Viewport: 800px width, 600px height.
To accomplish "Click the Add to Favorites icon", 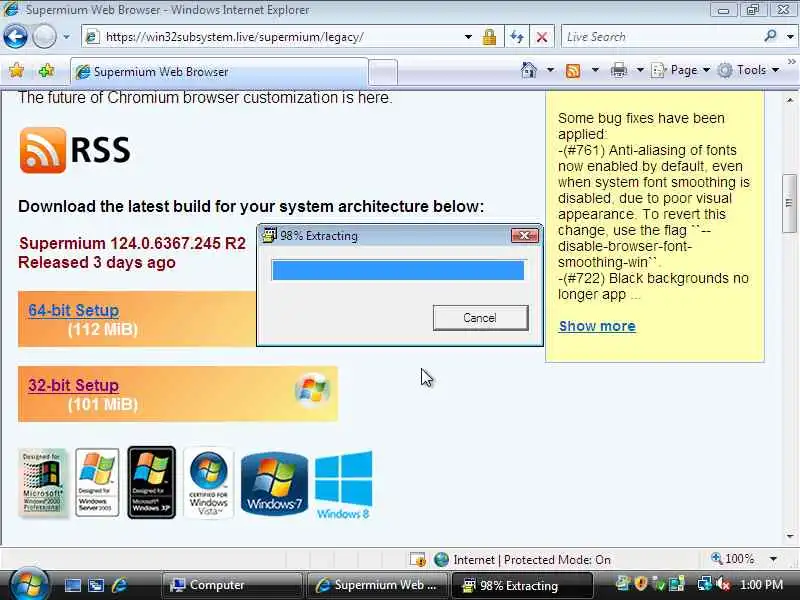I will [46, 70].
